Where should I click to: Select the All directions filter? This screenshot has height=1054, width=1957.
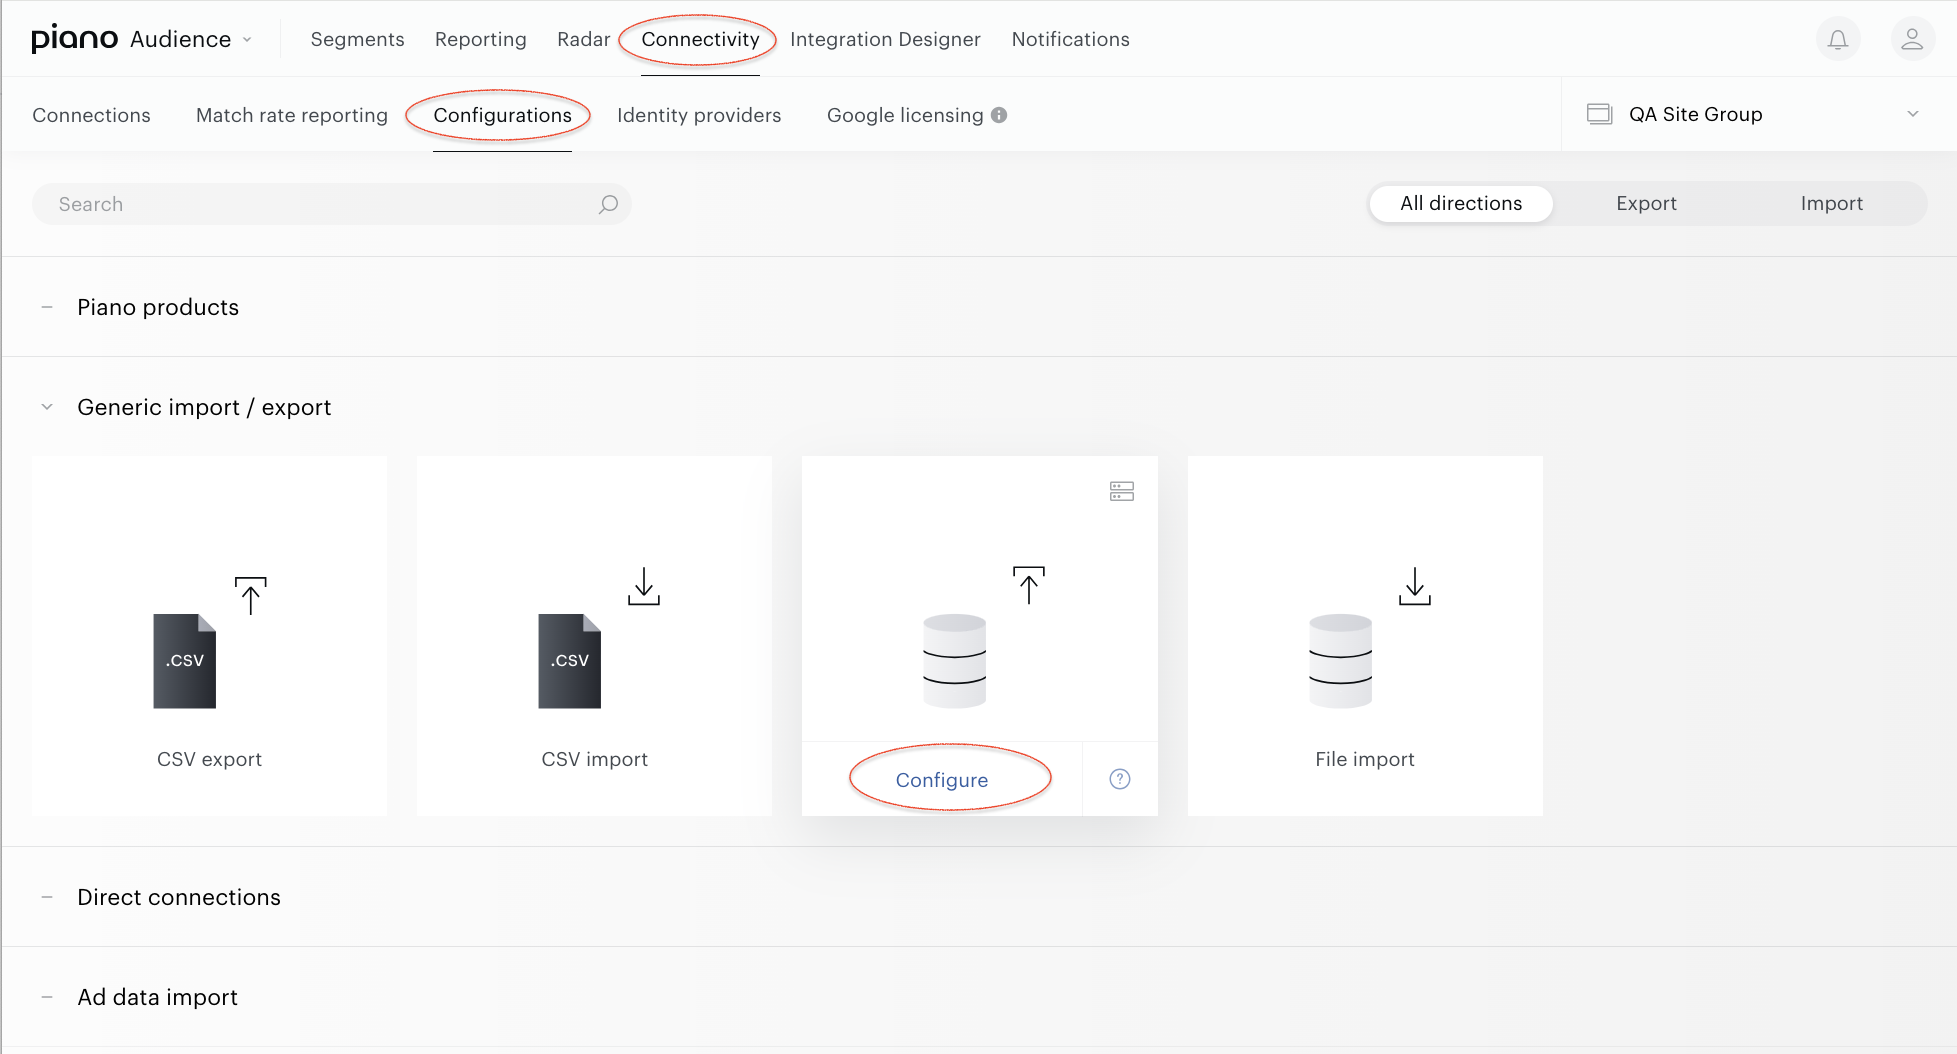coord(1461,203)
